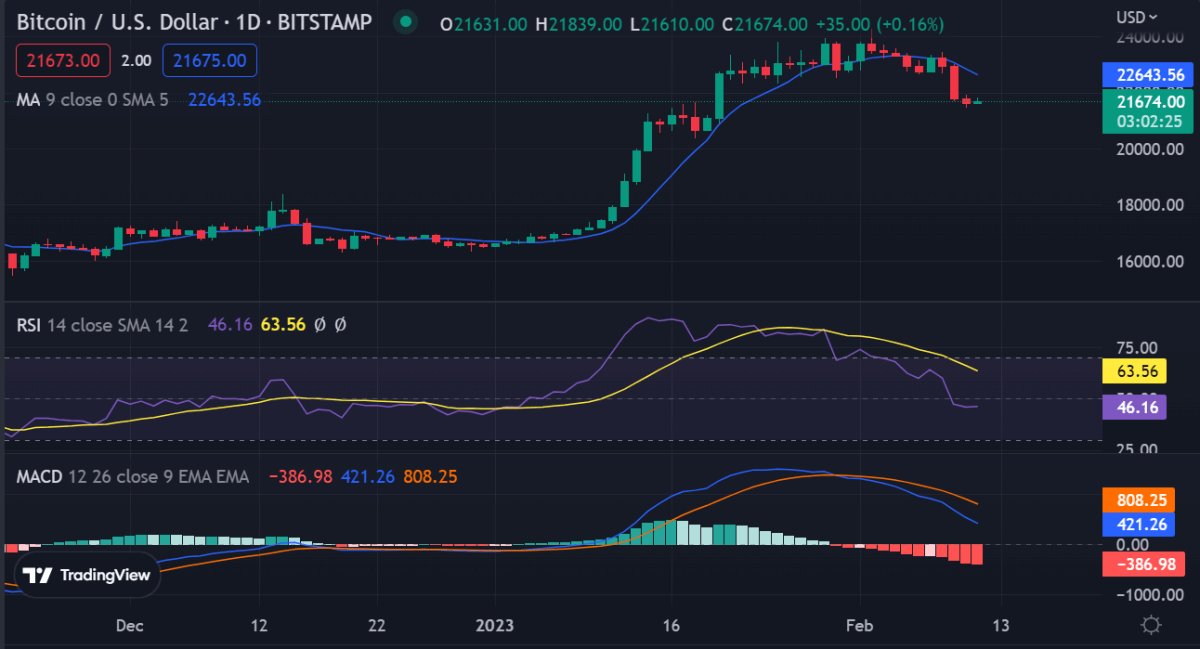The image size is (1200, 649).
Task: Click the red sell button showing 21673.00
Action: coord(63,60)
